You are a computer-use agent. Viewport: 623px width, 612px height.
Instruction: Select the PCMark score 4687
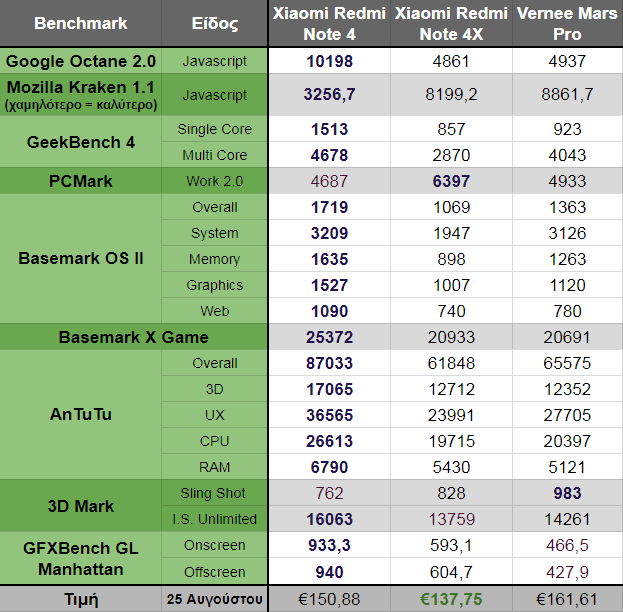point(329,181)
